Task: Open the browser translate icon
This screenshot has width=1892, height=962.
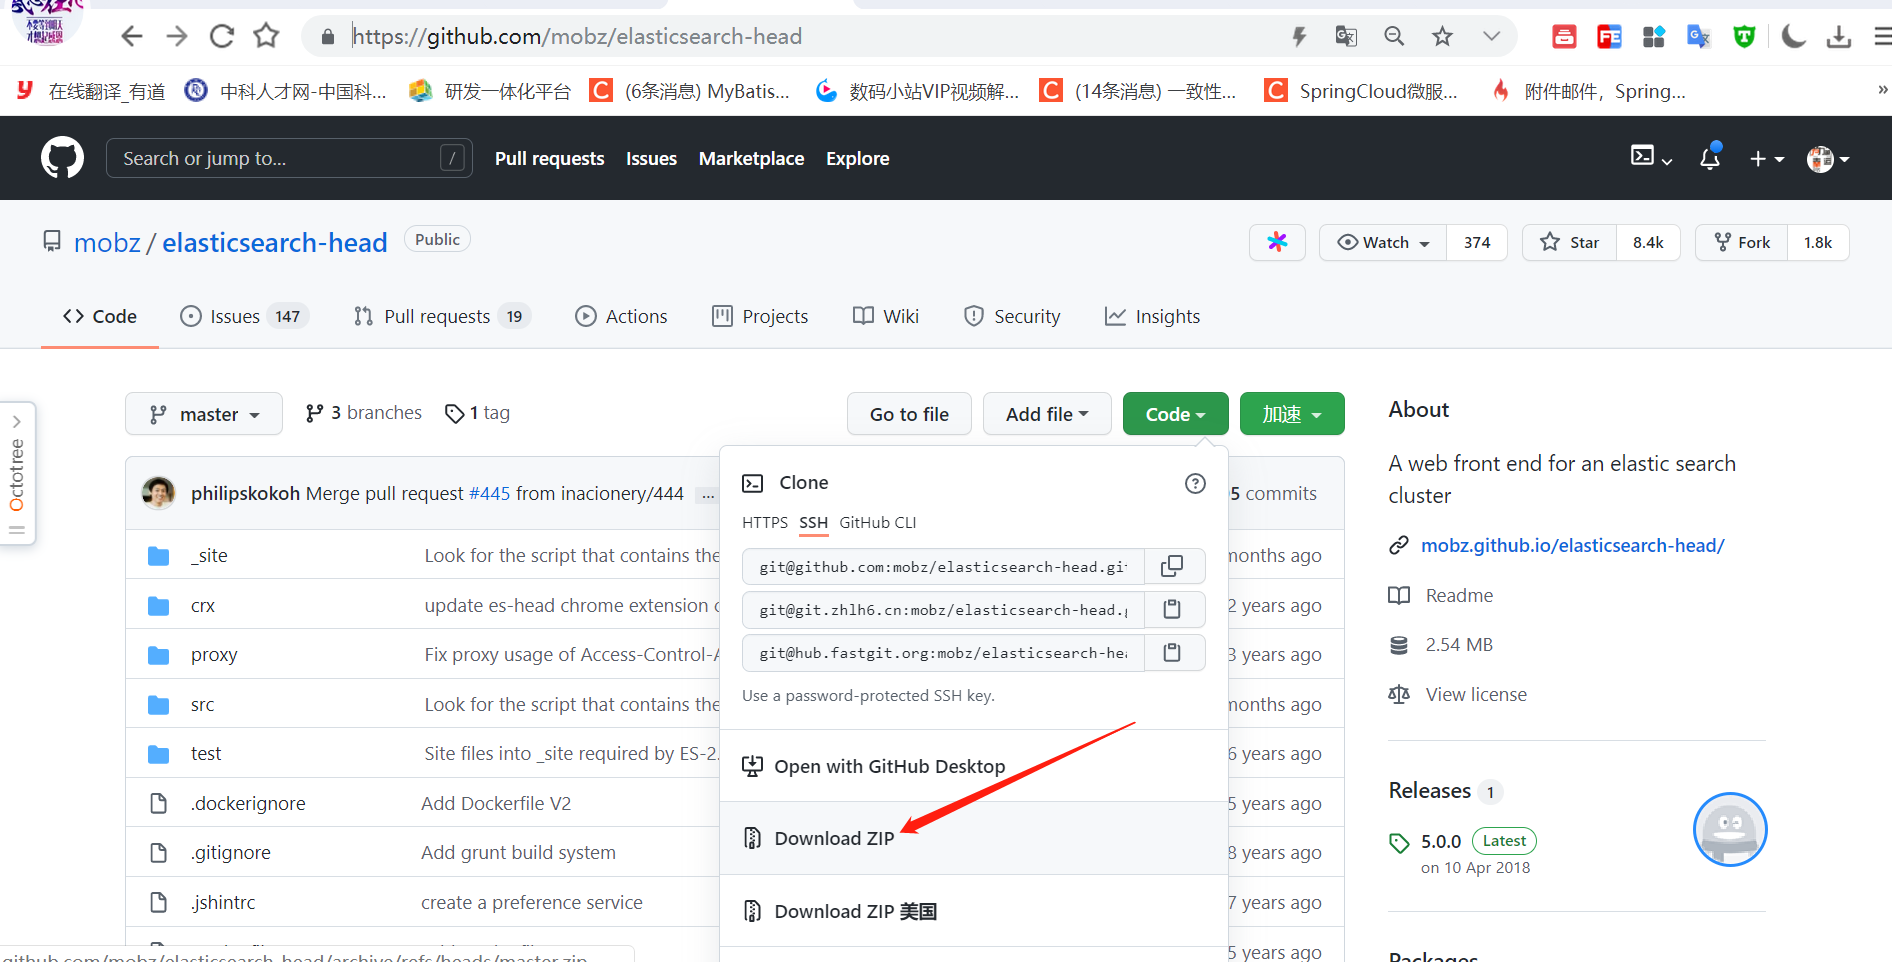Action: click(x=1346, y=37)
